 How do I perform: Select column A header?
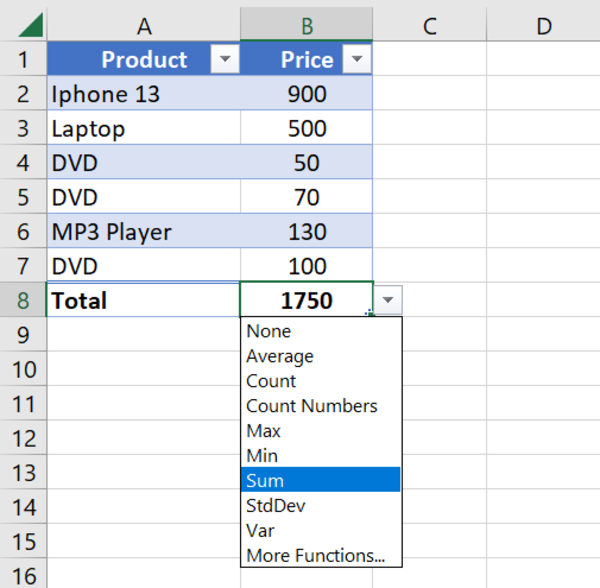pos(144,26)
